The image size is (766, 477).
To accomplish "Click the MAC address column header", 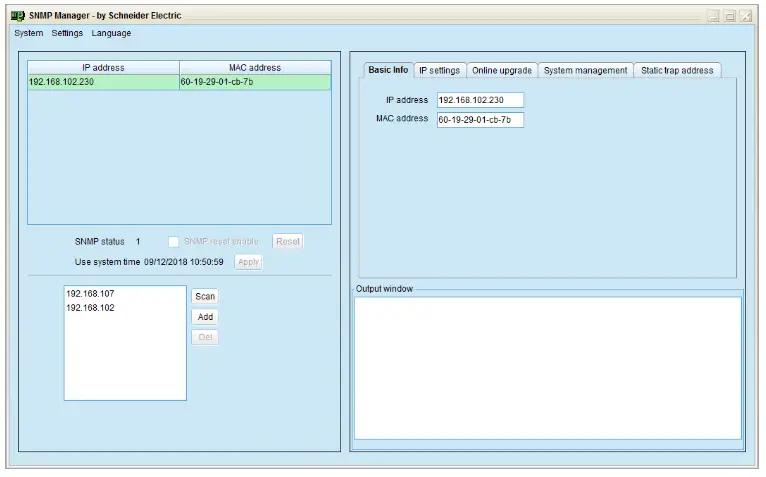I will point(255,67).
